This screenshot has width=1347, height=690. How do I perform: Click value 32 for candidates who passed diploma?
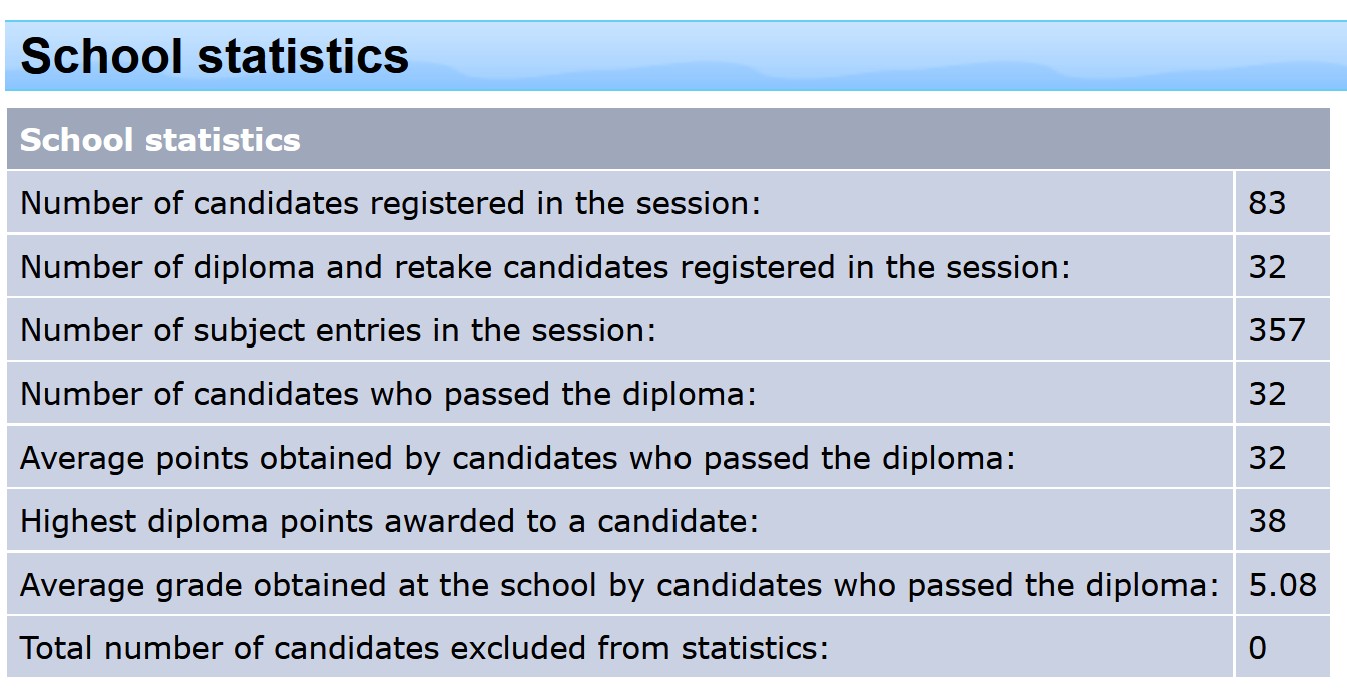[x=1267, y=394]
